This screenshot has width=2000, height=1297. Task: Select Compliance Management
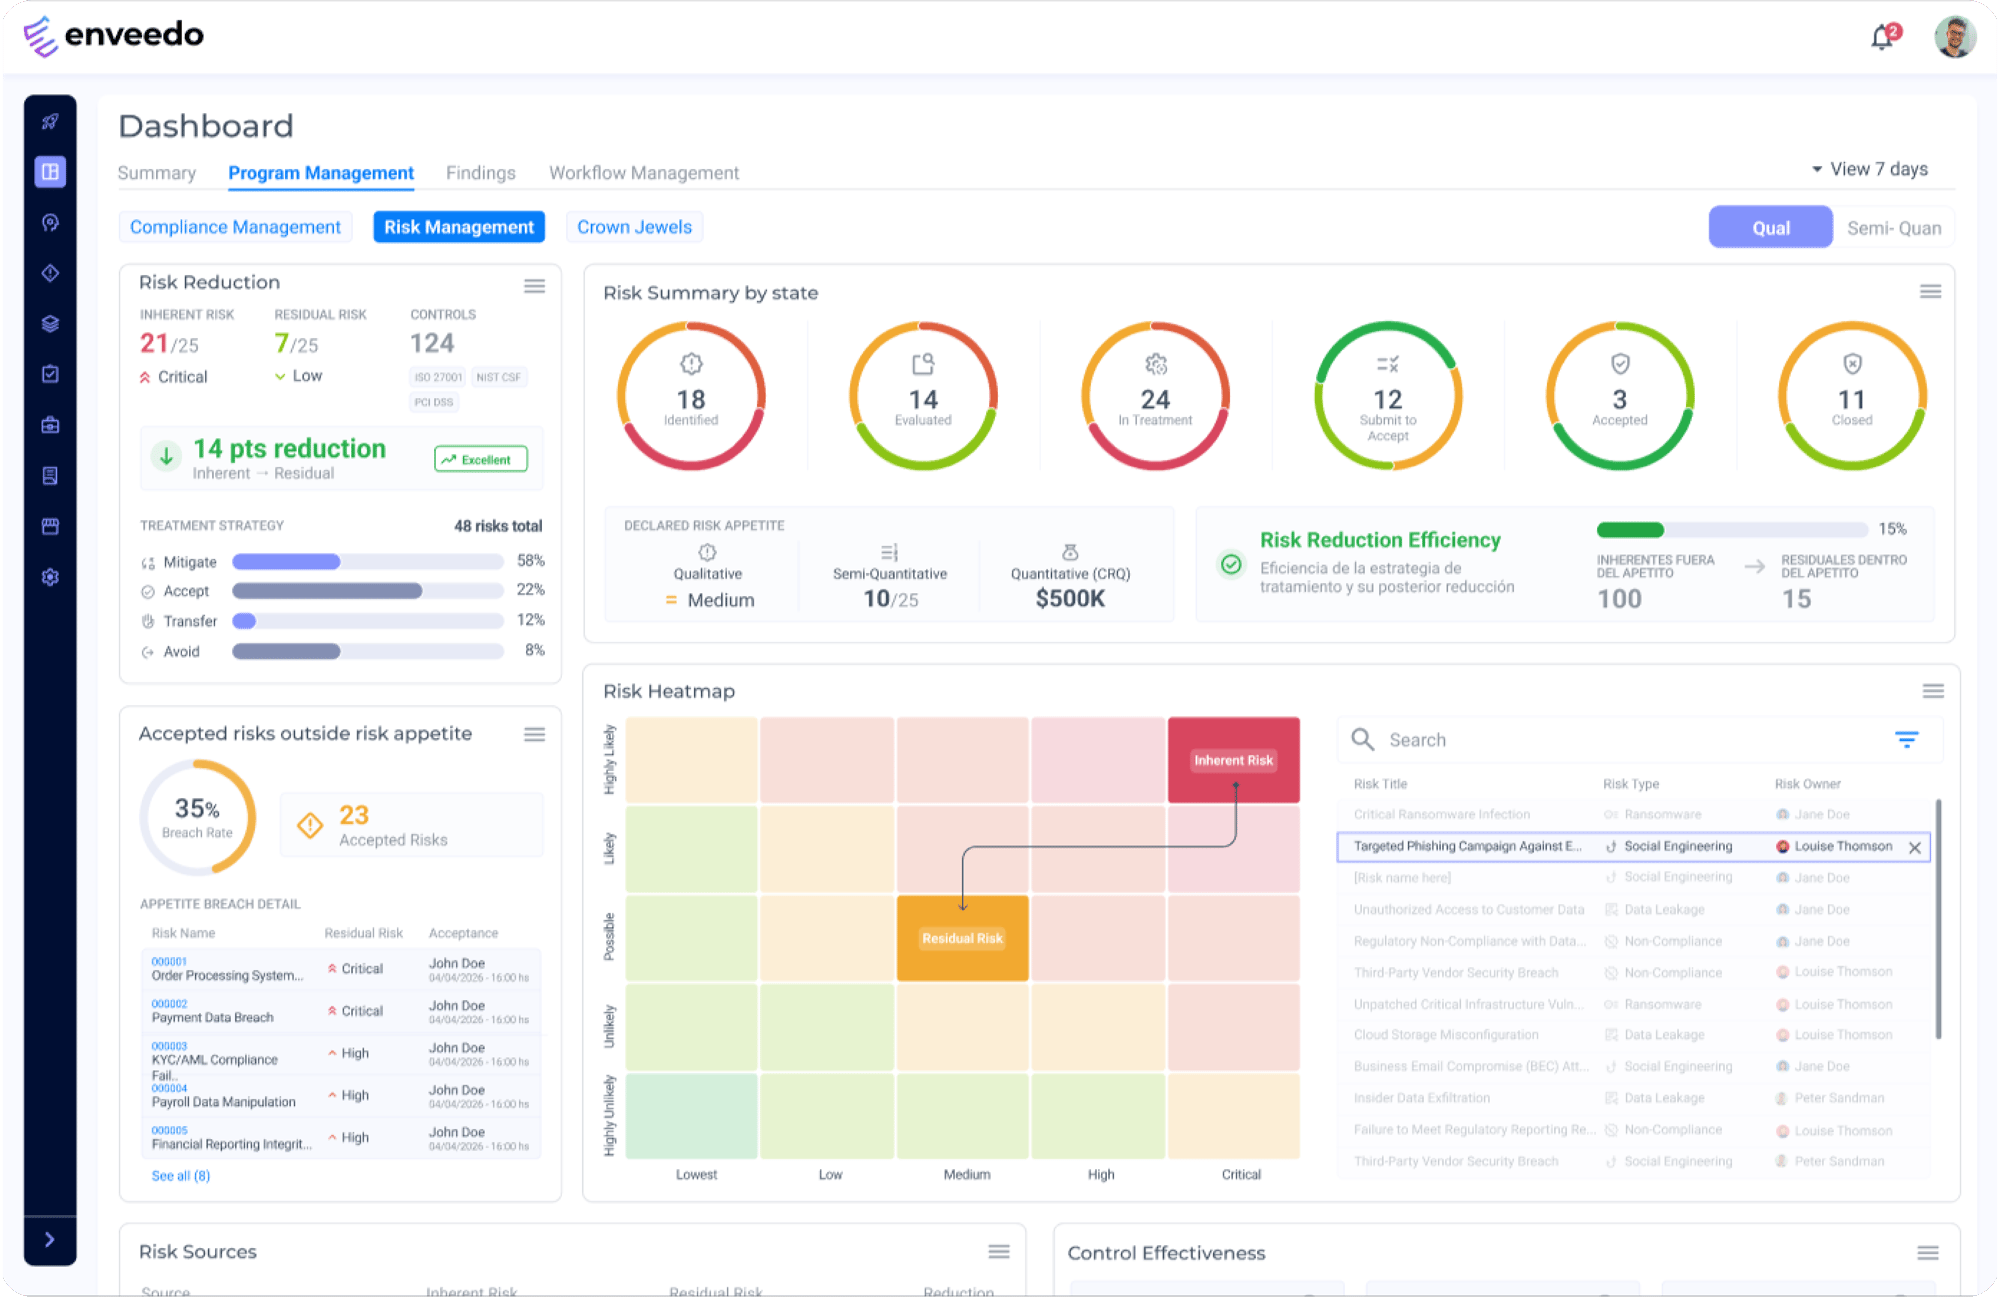pyautogui.click(x=235, y=227)
